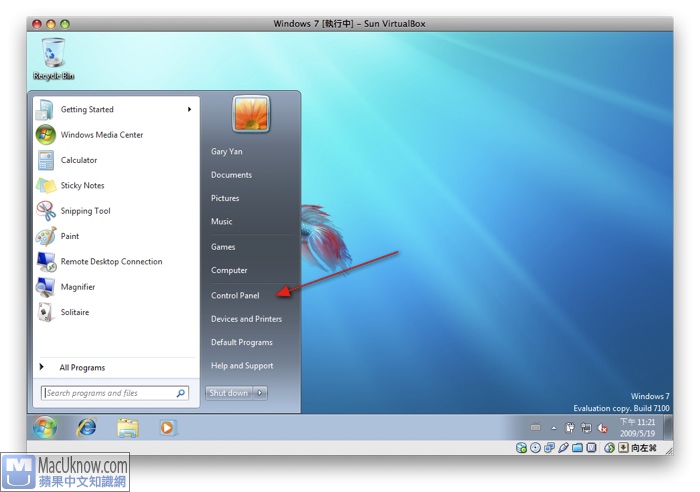Click the Sticky Notes icon
The height and width of the screenshot is (492, 700).
pyautogui.click(x=46, y=186)
